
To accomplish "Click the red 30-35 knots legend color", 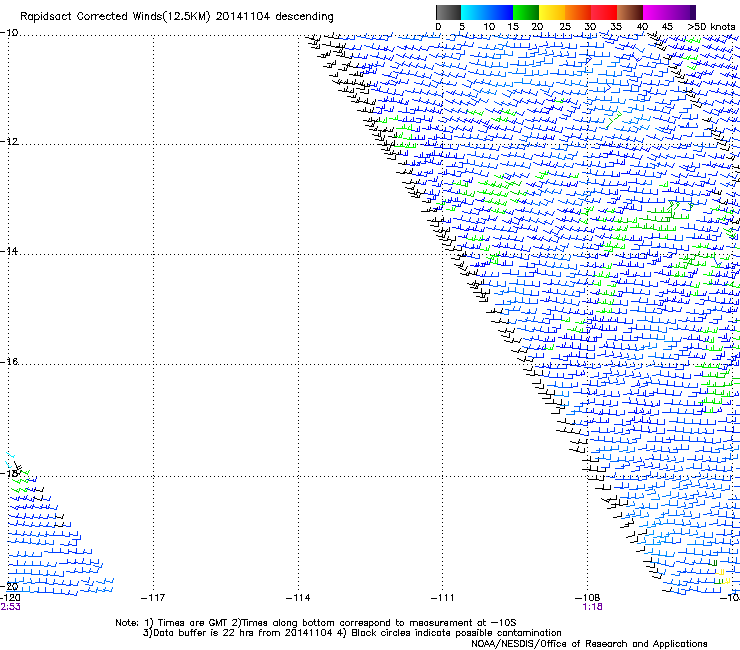I will 604,12.
